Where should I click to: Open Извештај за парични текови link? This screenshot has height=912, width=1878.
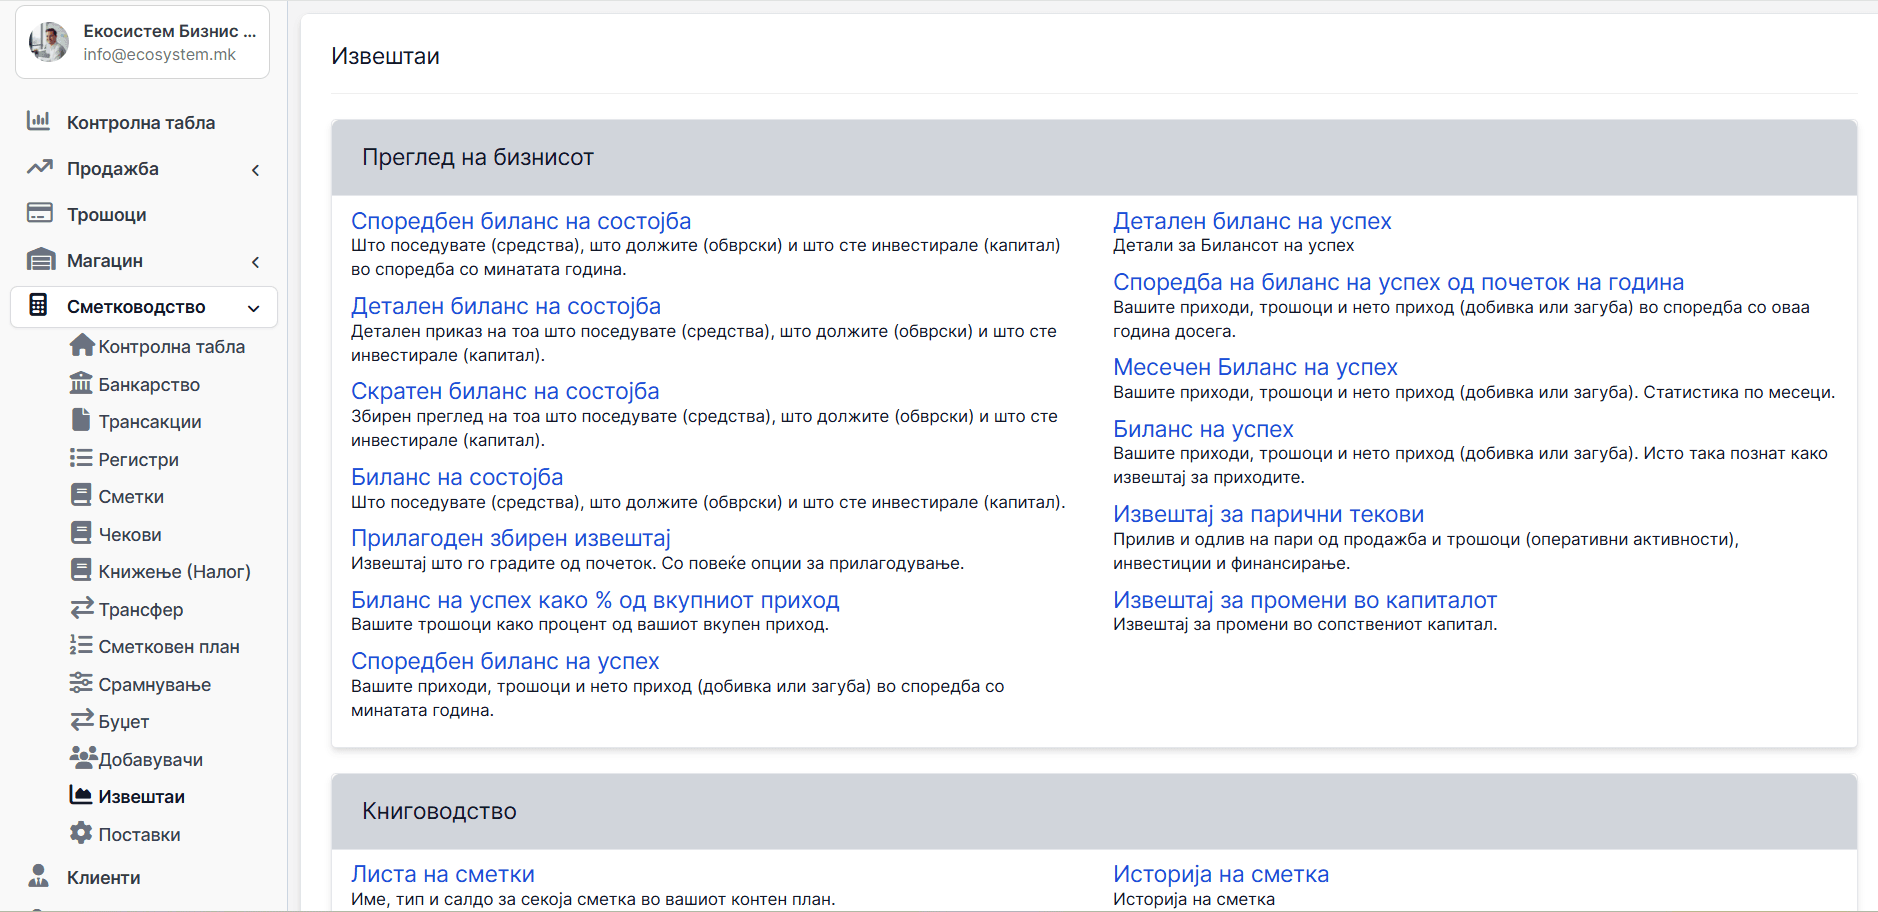[x=1268, y=514]
